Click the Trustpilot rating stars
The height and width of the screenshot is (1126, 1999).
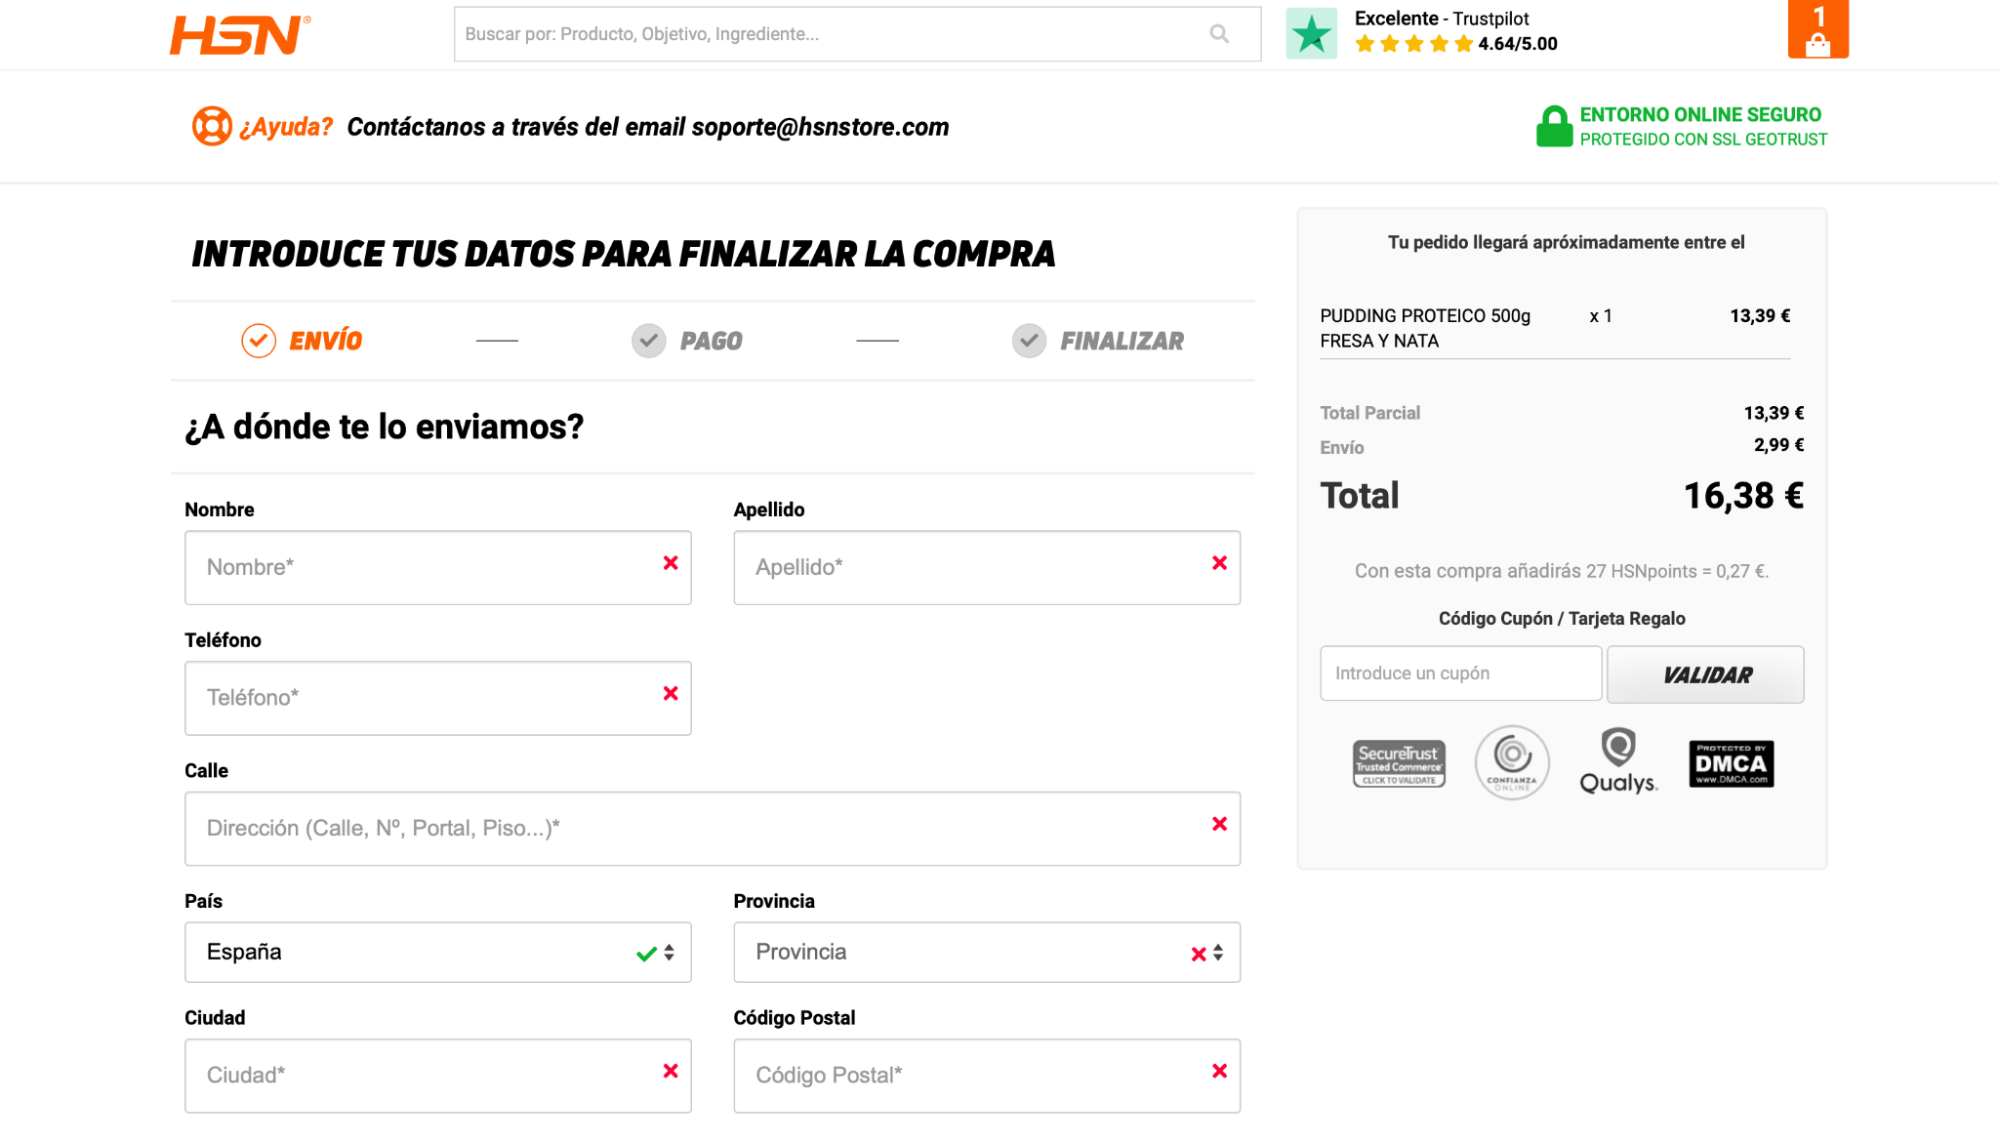pos(1413,44)
